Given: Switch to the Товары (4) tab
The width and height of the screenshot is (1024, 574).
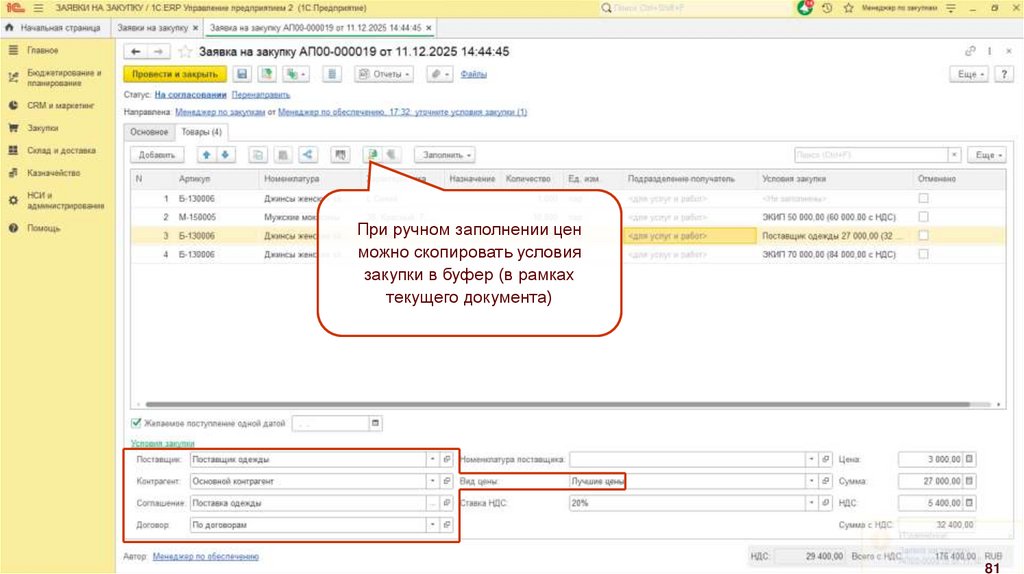Looking at the screenshot, I should click(201, 132).
